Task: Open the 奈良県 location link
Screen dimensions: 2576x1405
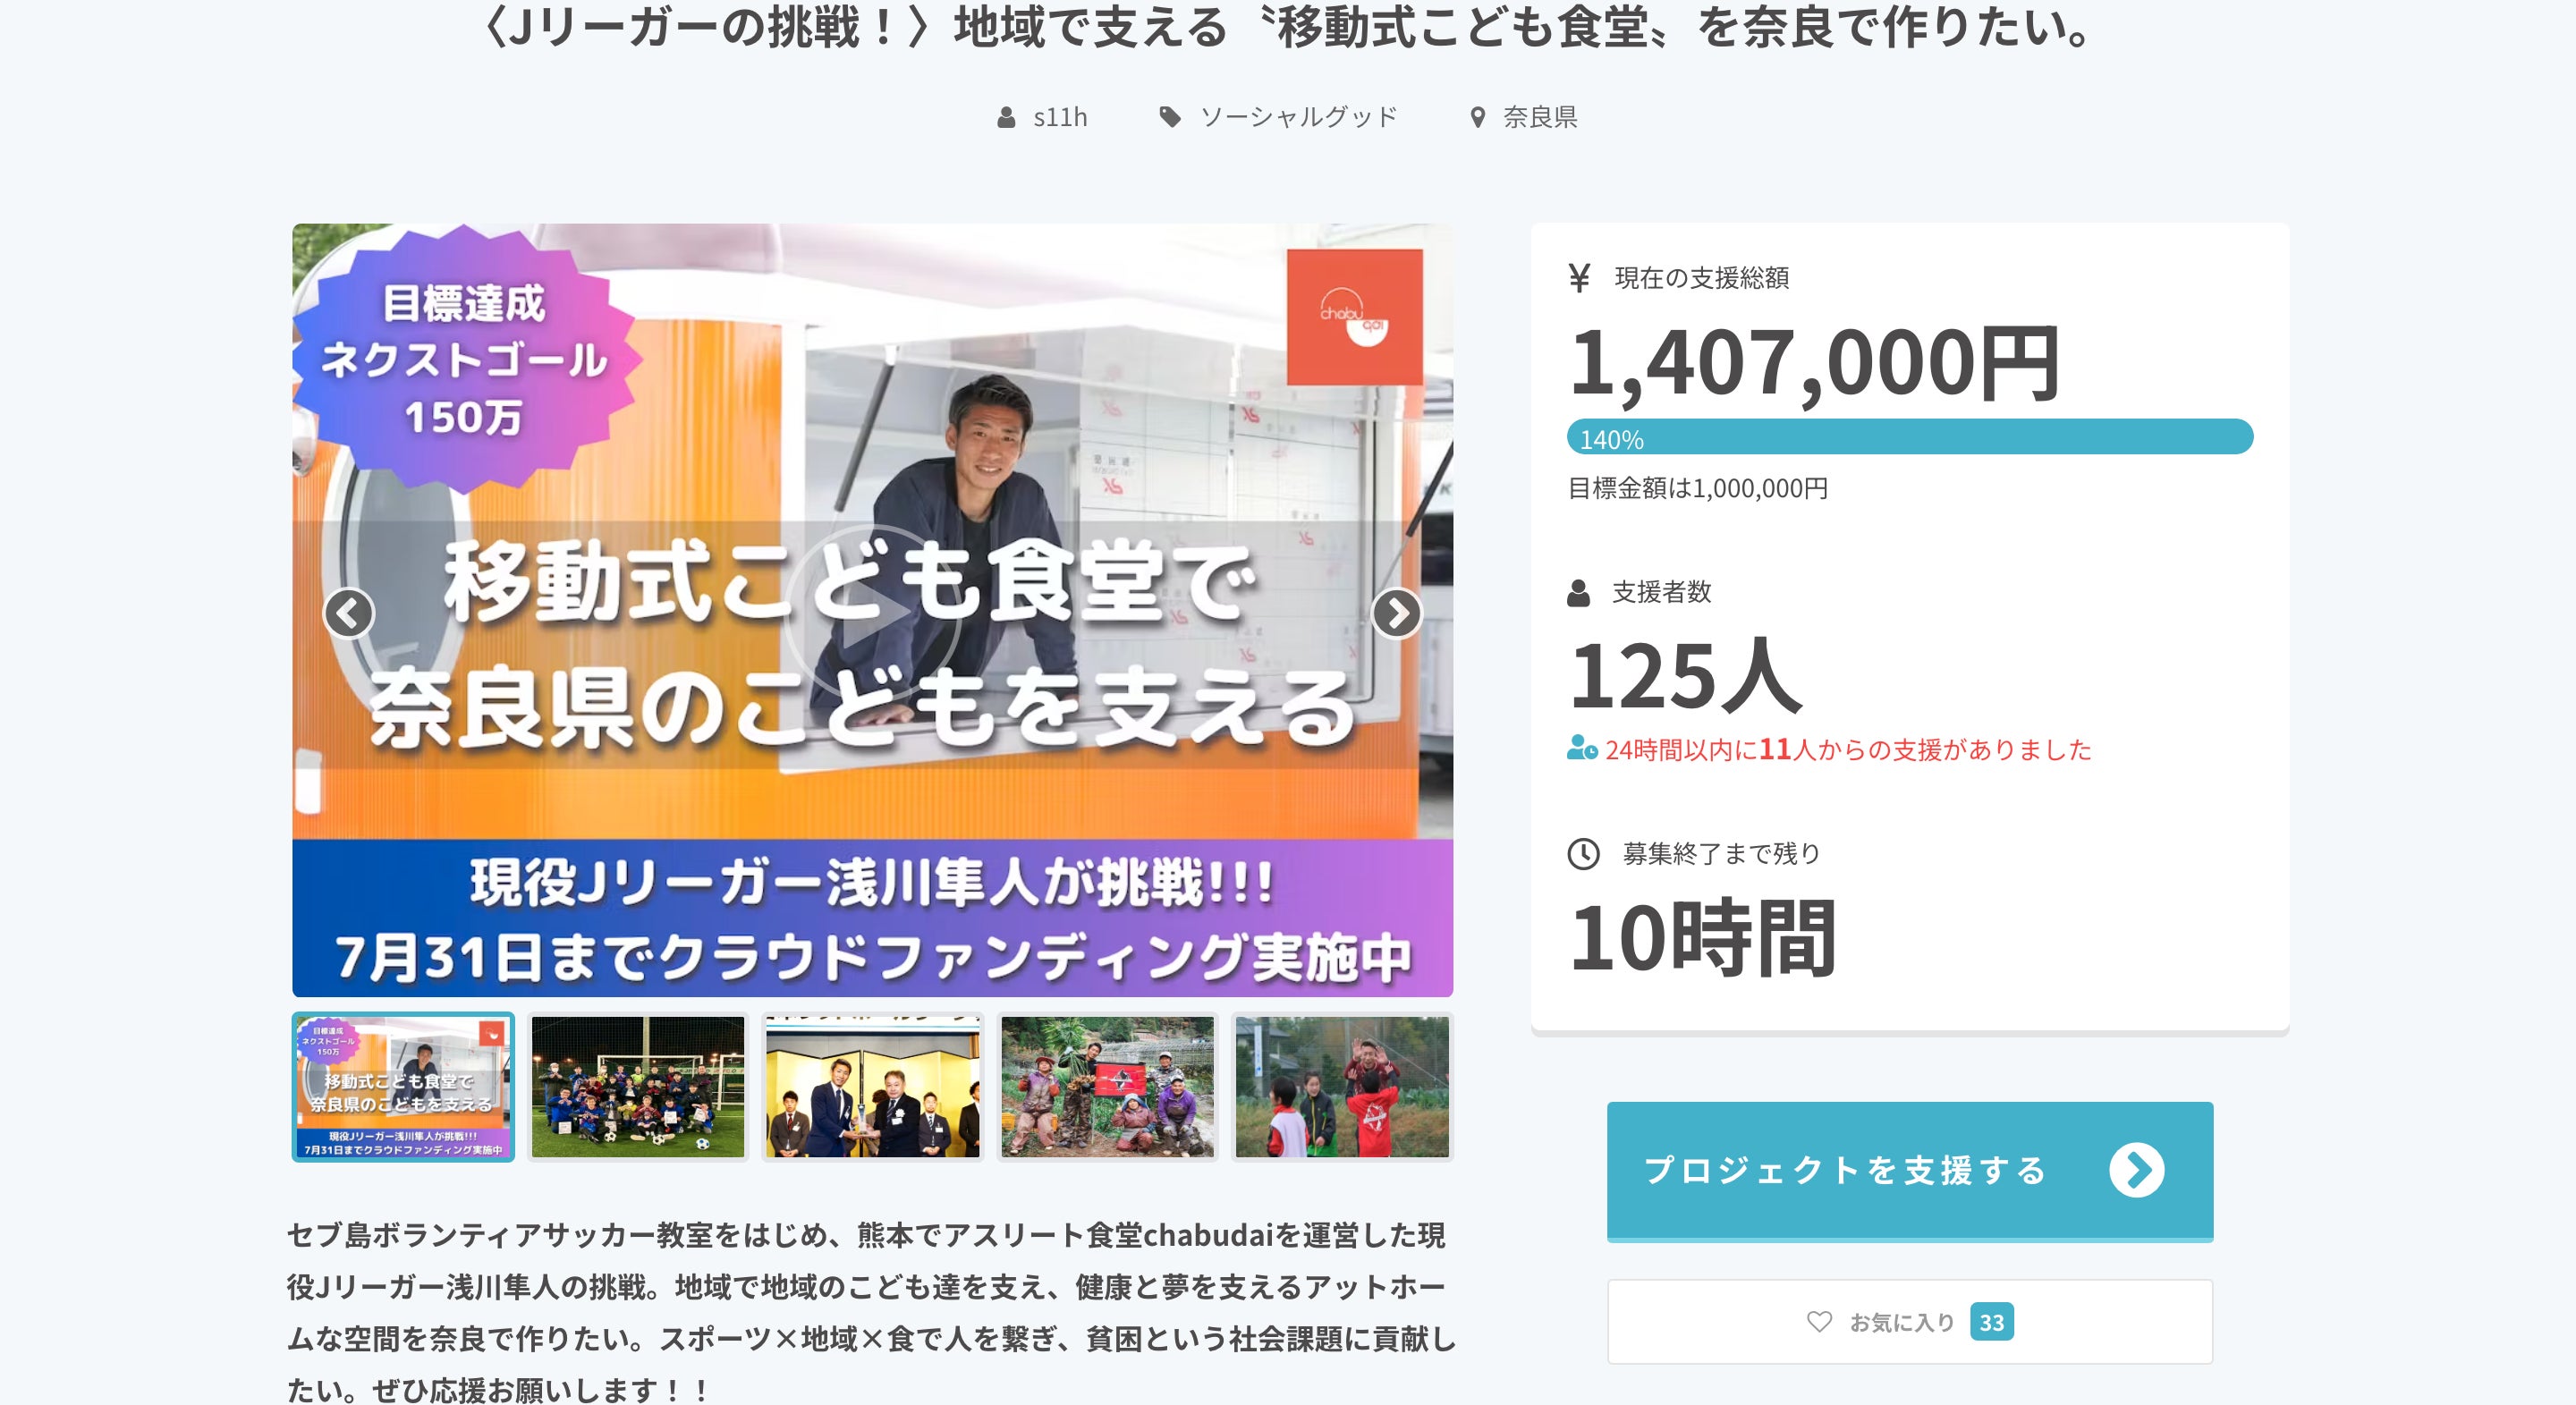Action: (1540, 118)
